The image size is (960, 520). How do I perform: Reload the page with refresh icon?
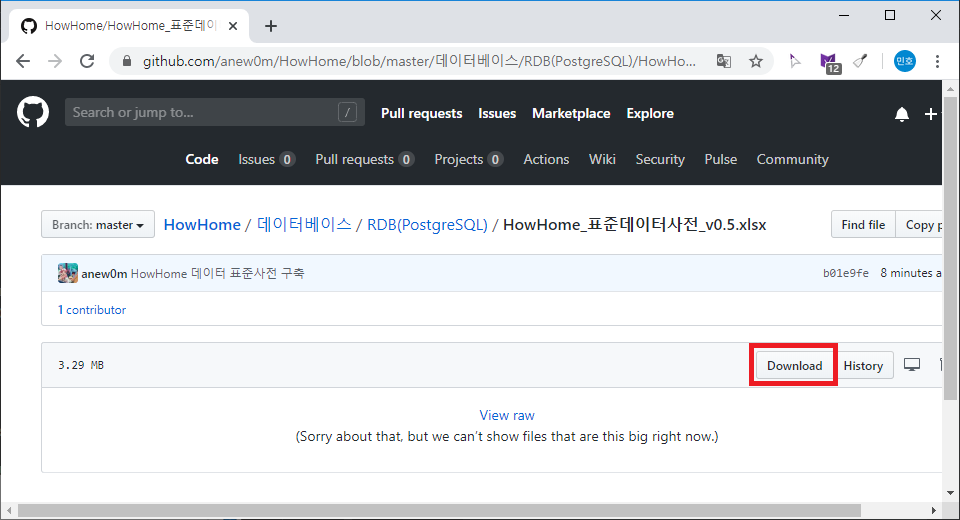click(x=87, y=61)
